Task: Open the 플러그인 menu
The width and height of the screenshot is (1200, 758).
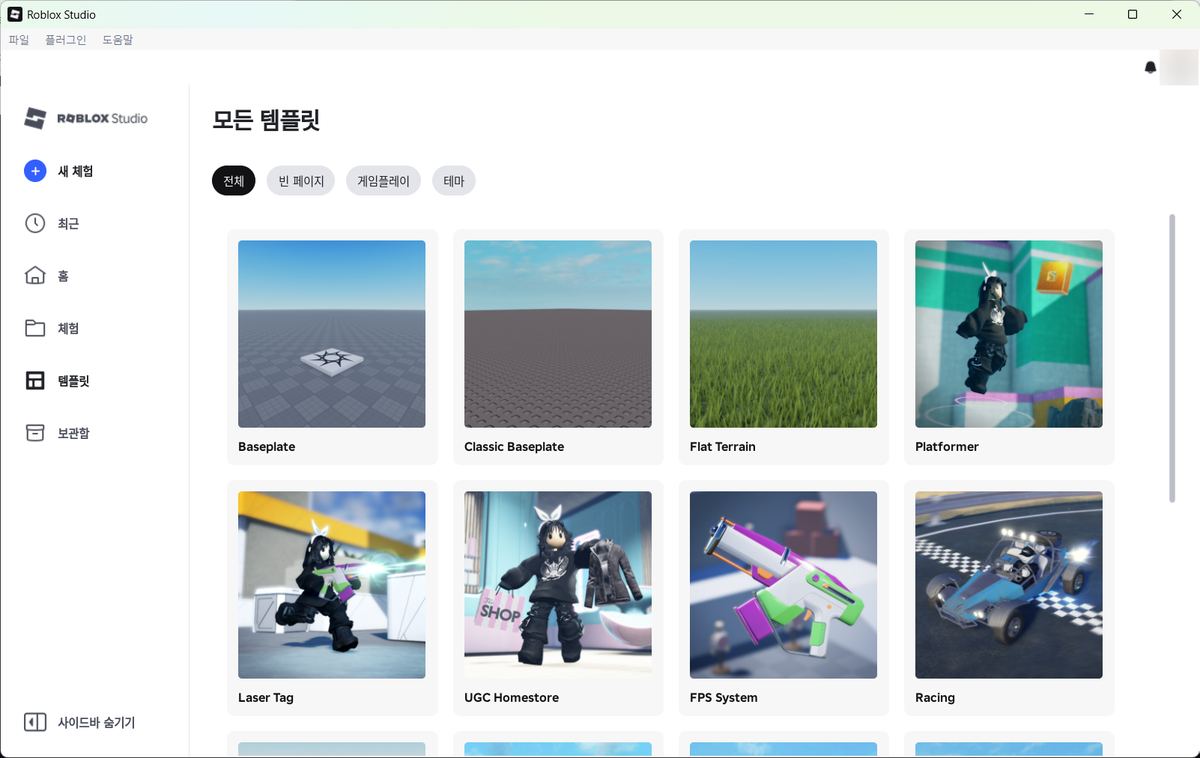Action: tap(66, 40)
